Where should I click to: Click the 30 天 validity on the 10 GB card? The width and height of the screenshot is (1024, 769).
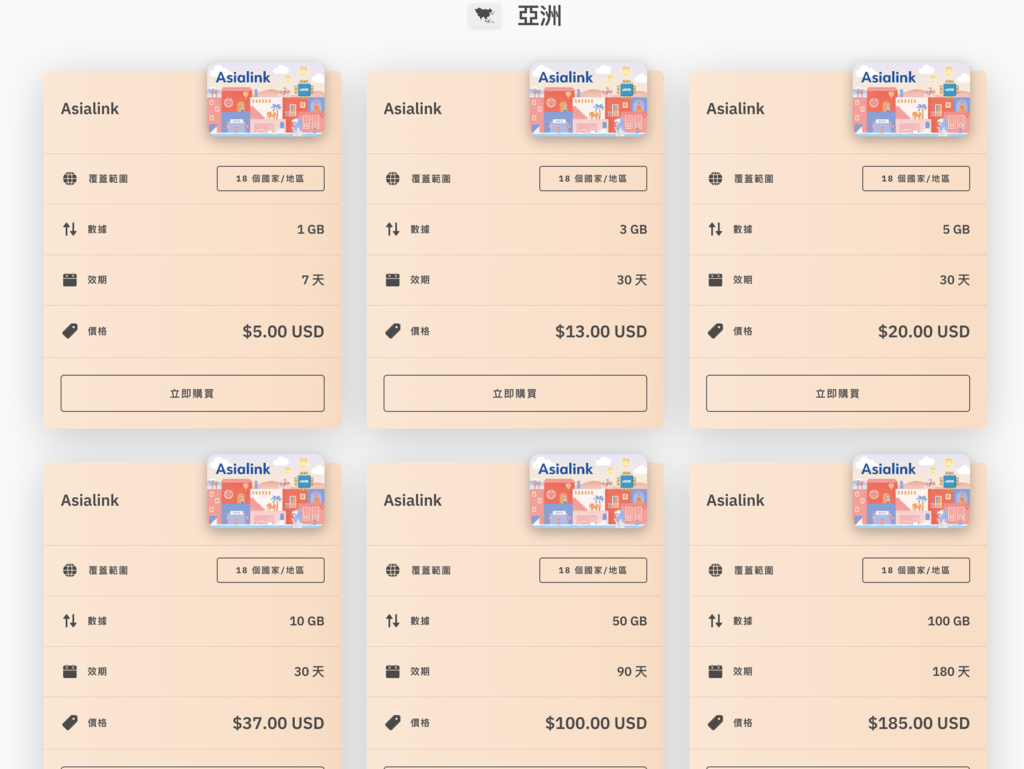[x=309, y=672]
